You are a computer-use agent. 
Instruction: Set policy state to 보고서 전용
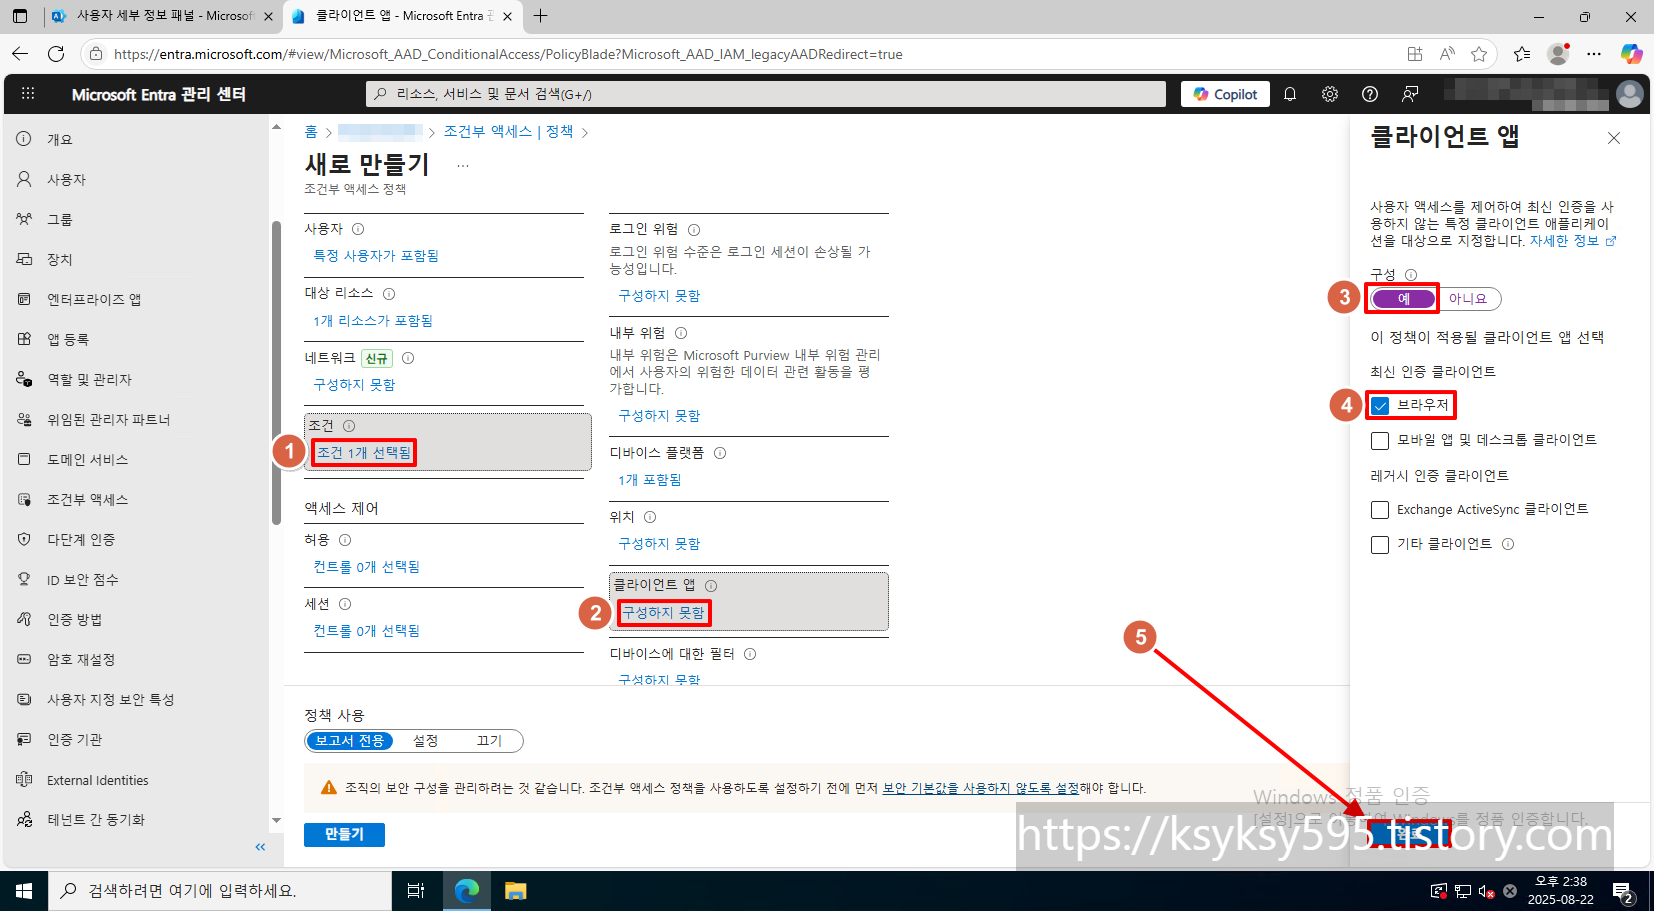pyautogui.click(x=349, y=741)
